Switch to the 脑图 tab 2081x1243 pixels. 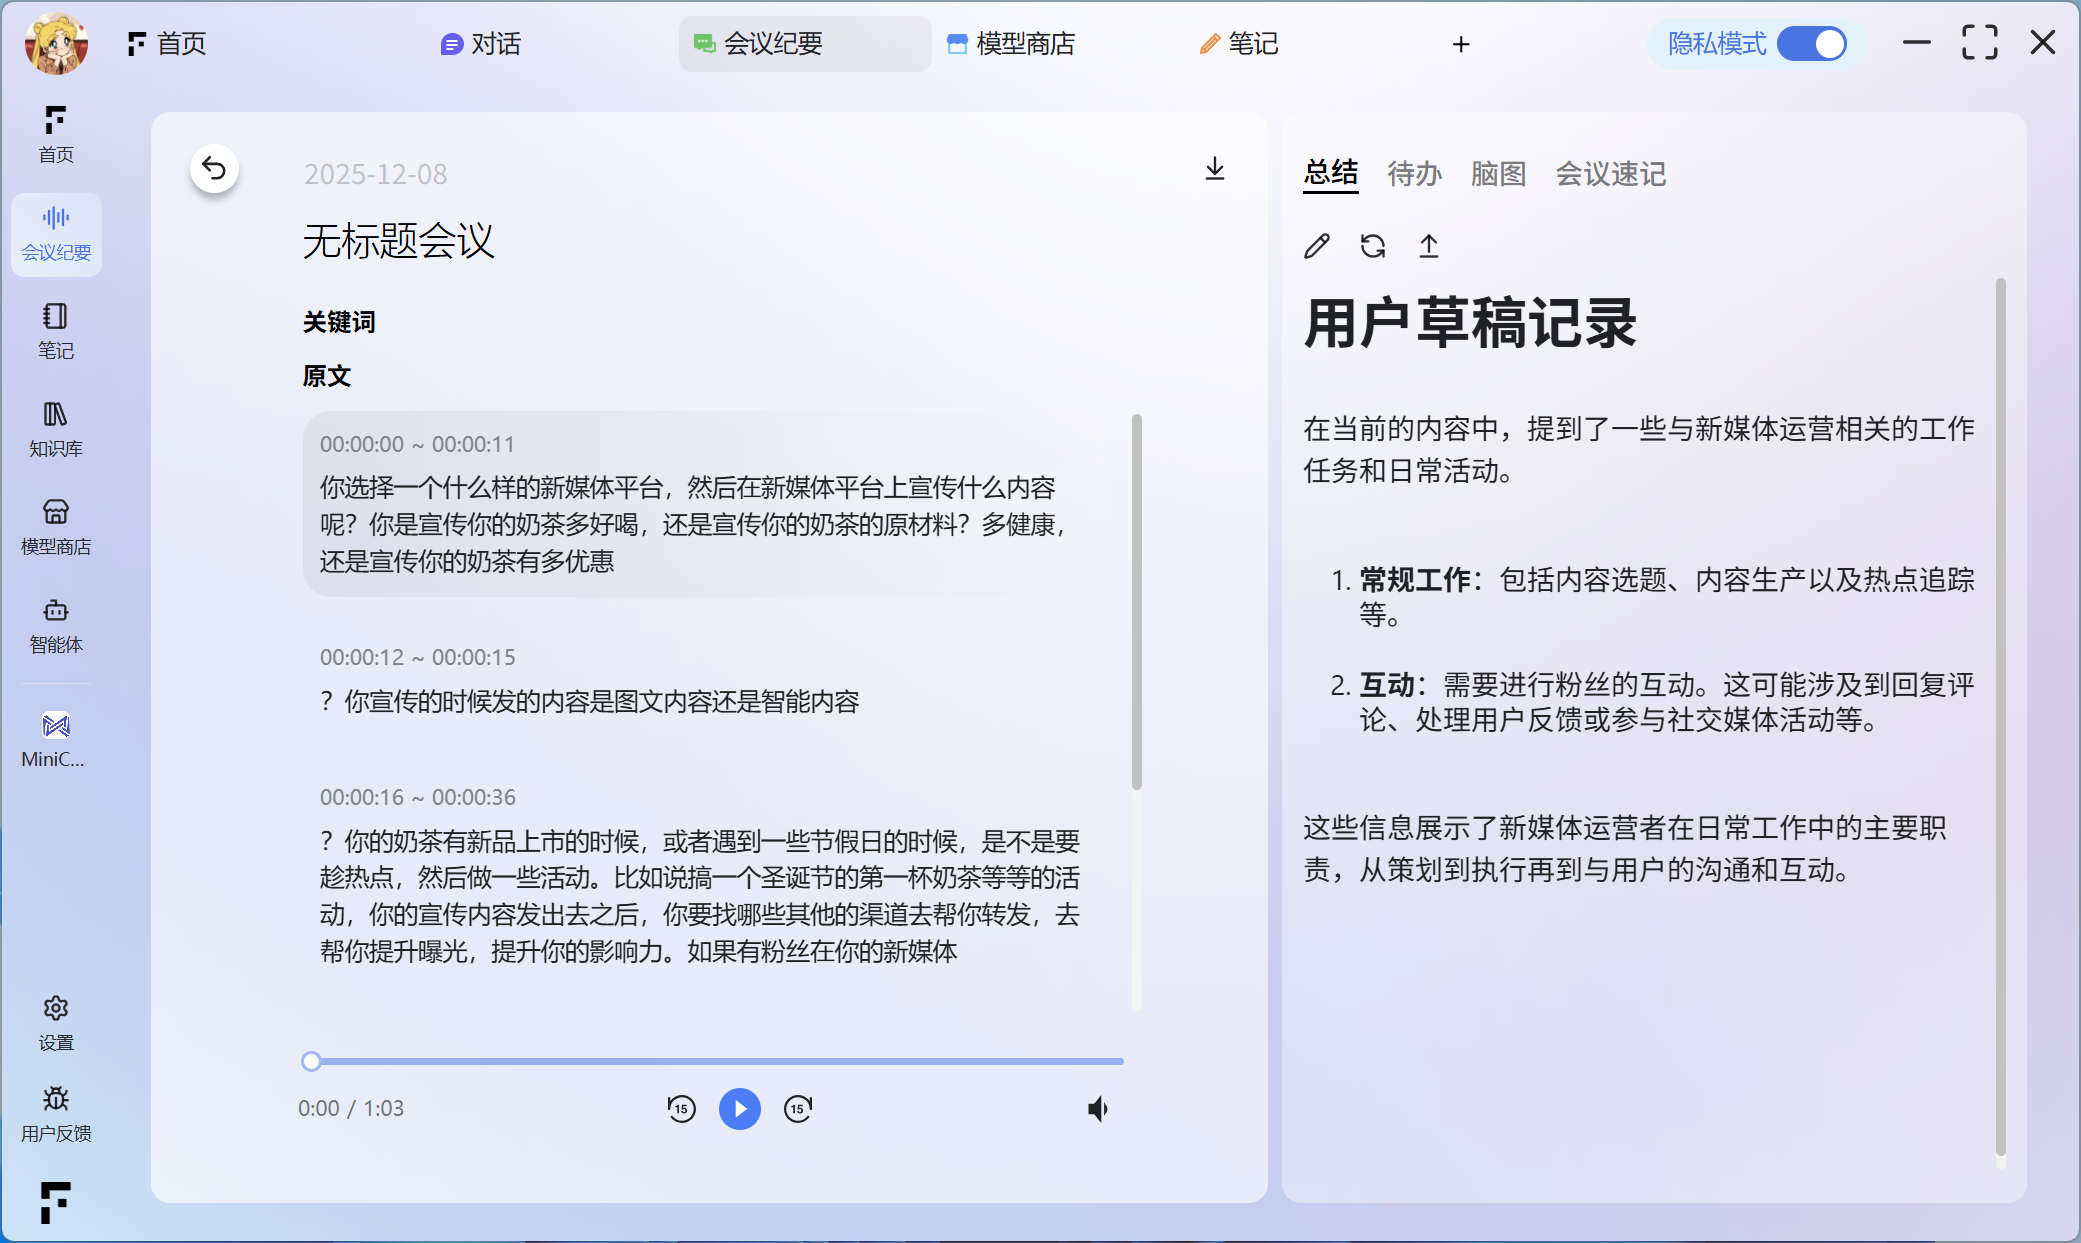(1498, 174)
